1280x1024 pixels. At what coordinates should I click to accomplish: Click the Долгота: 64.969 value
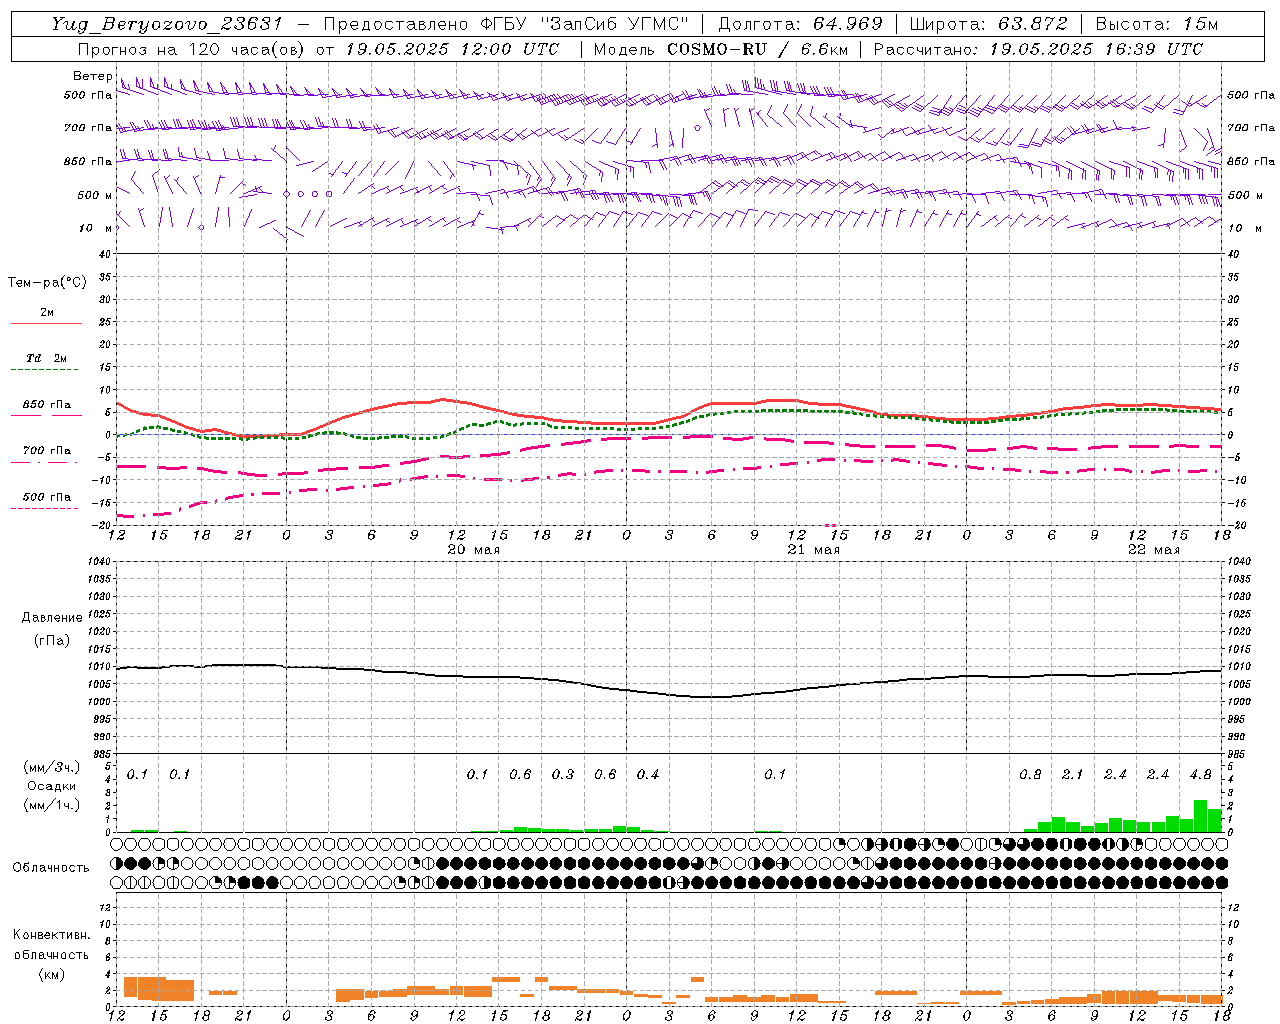800,24
